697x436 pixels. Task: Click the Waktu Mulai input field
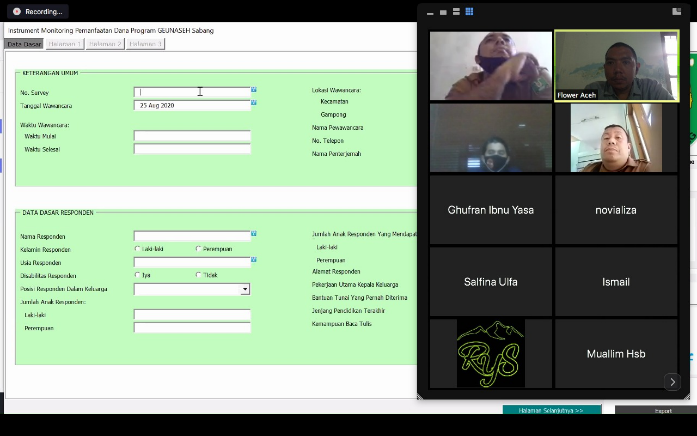pyautogui.click(x=192, y=136)
